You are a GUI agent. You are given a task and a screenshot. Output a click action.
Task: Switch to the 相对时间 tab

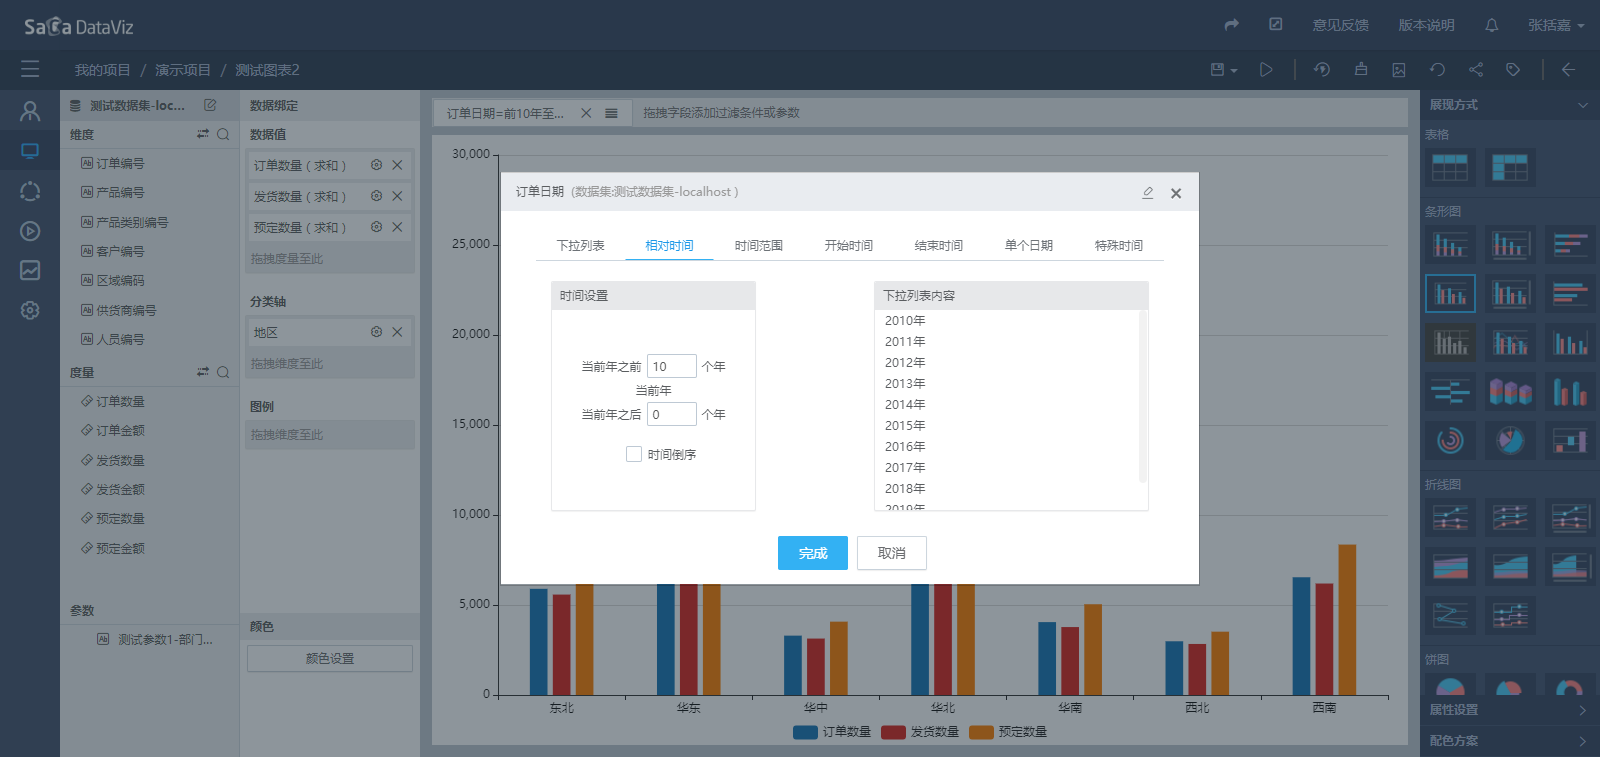[669, 245]
